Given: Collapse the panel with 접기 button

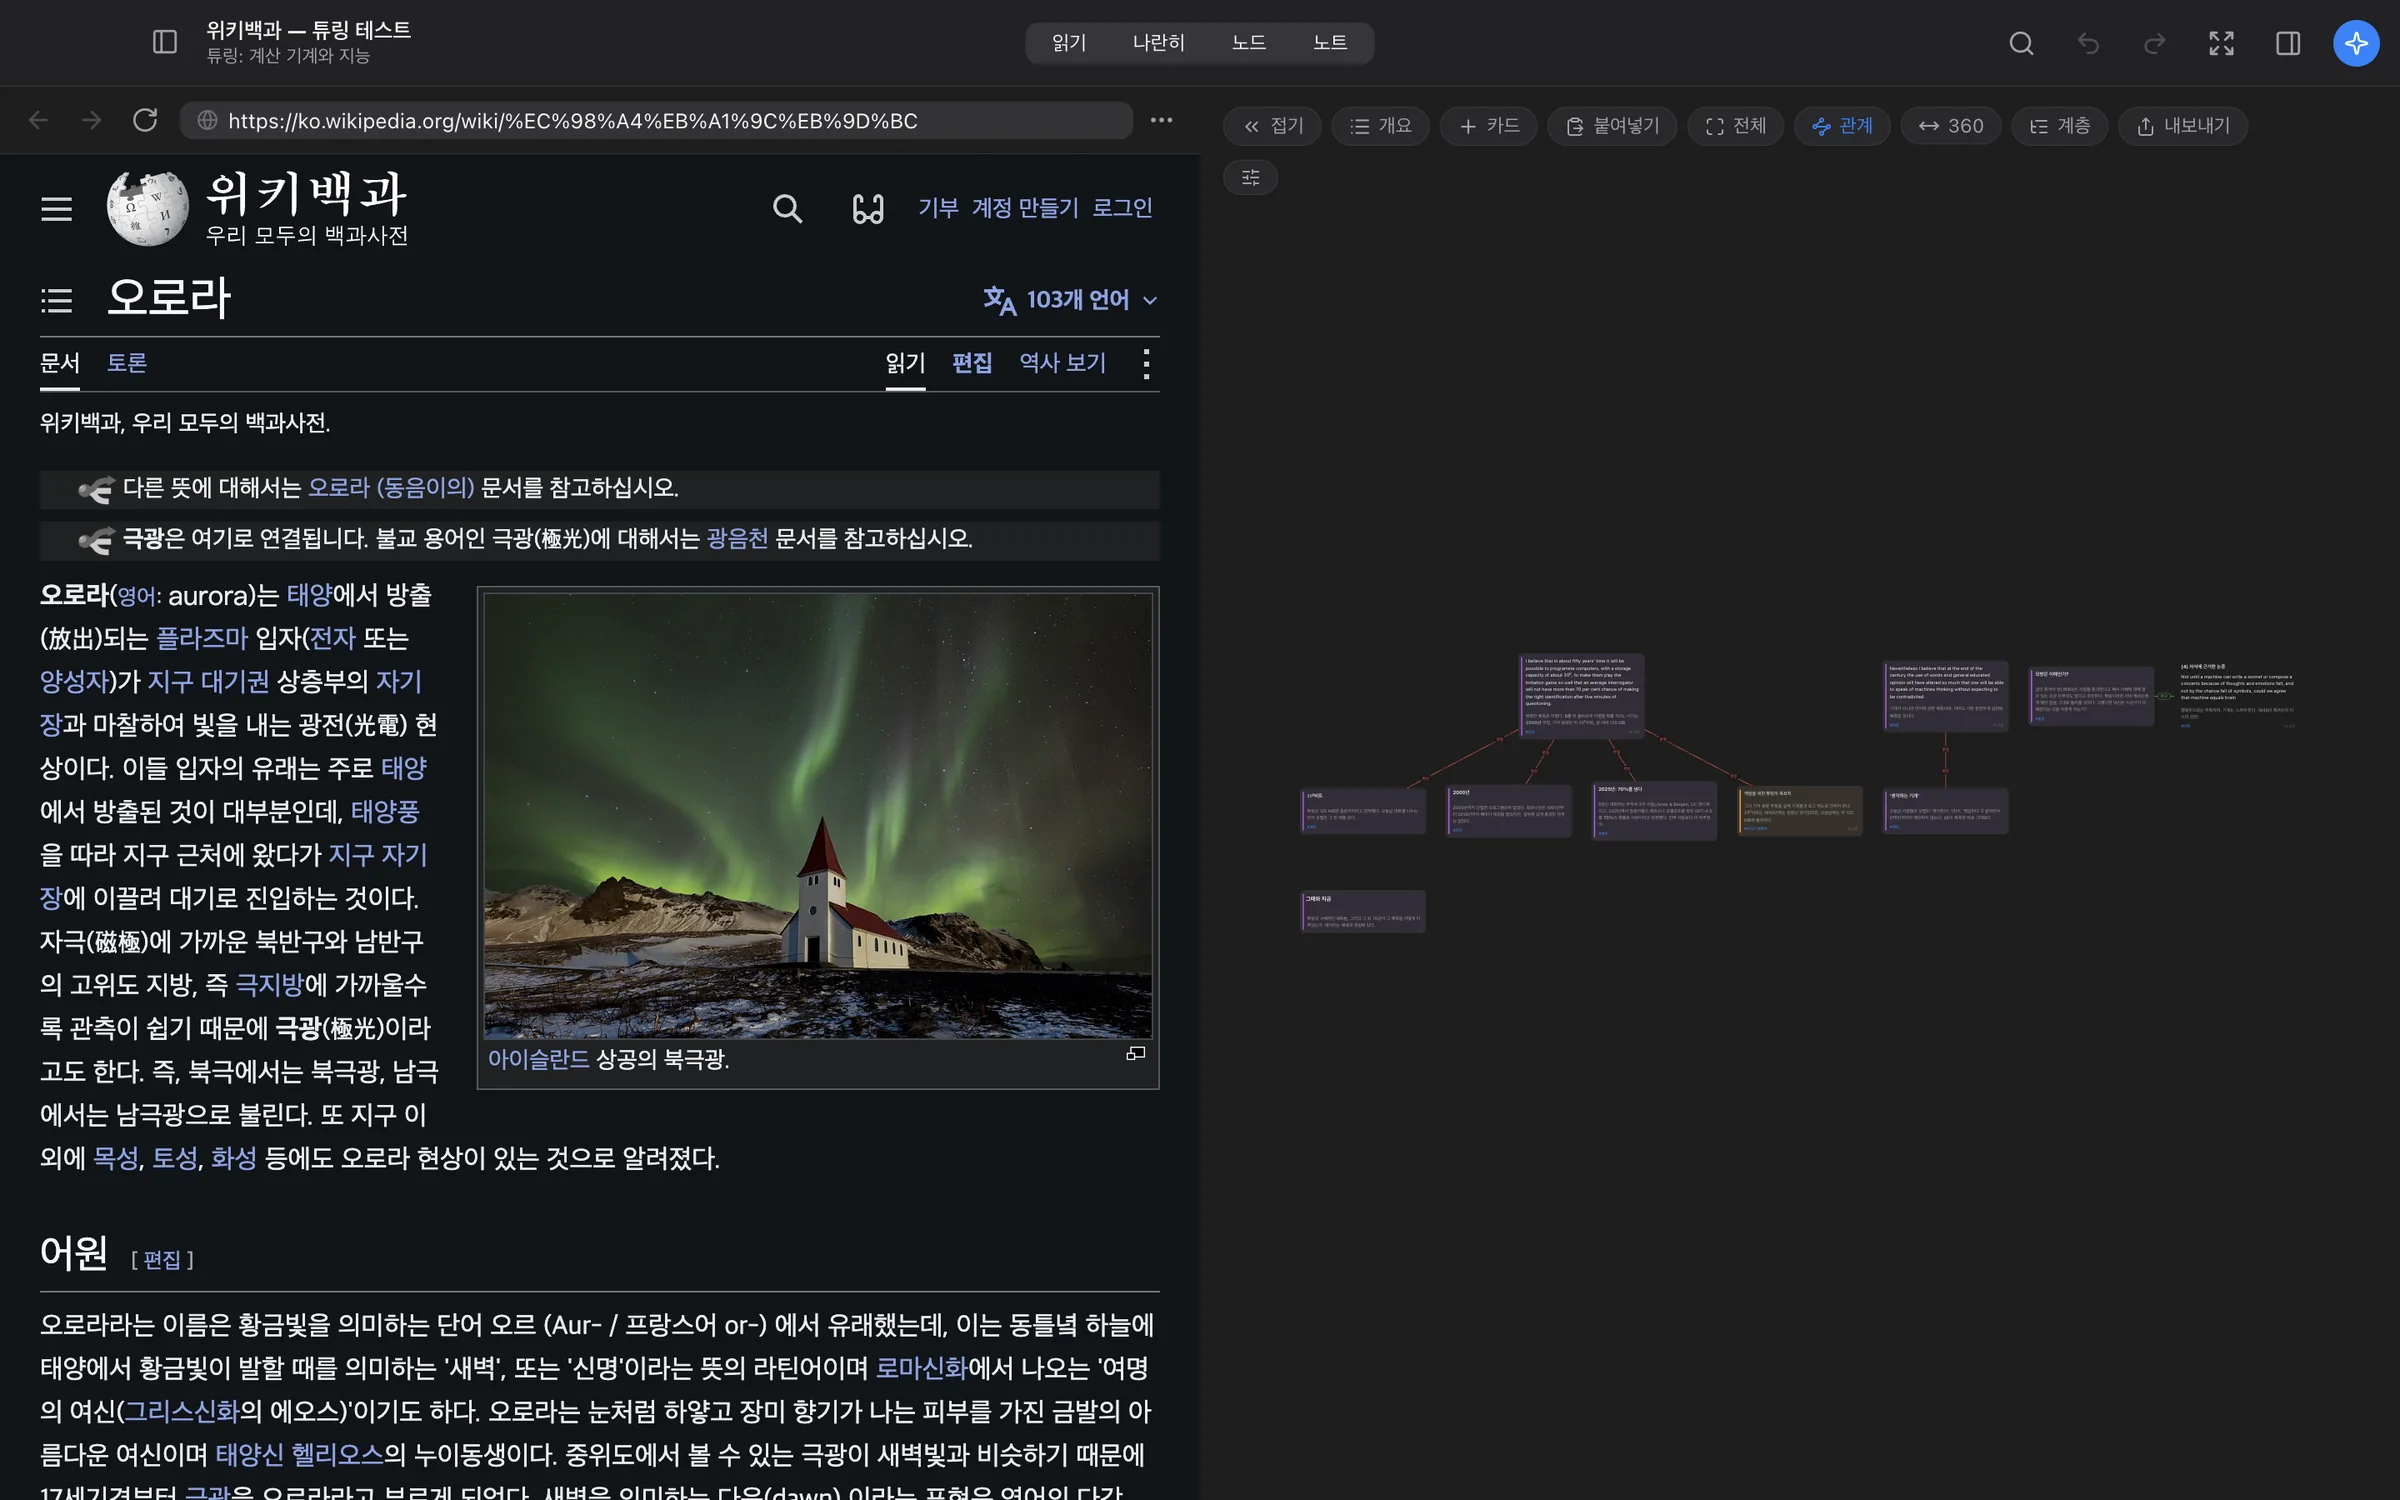Looking at the screenshot, I should 1272,126.
